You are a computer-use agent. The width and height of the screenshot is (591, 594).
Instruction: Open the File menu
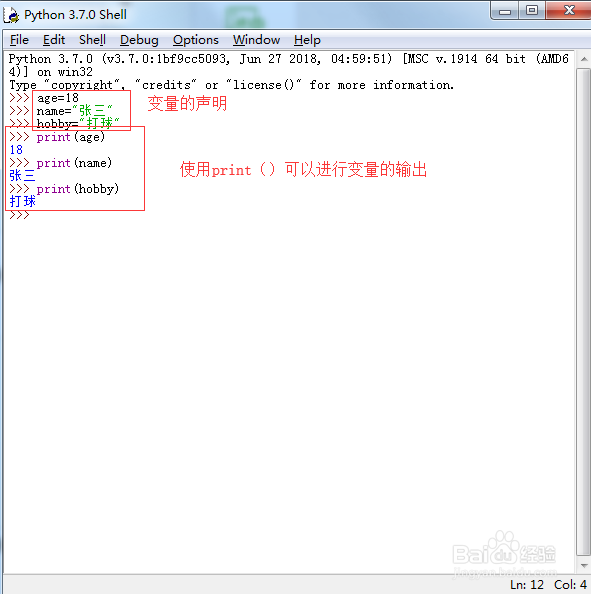tap(19, 40)
